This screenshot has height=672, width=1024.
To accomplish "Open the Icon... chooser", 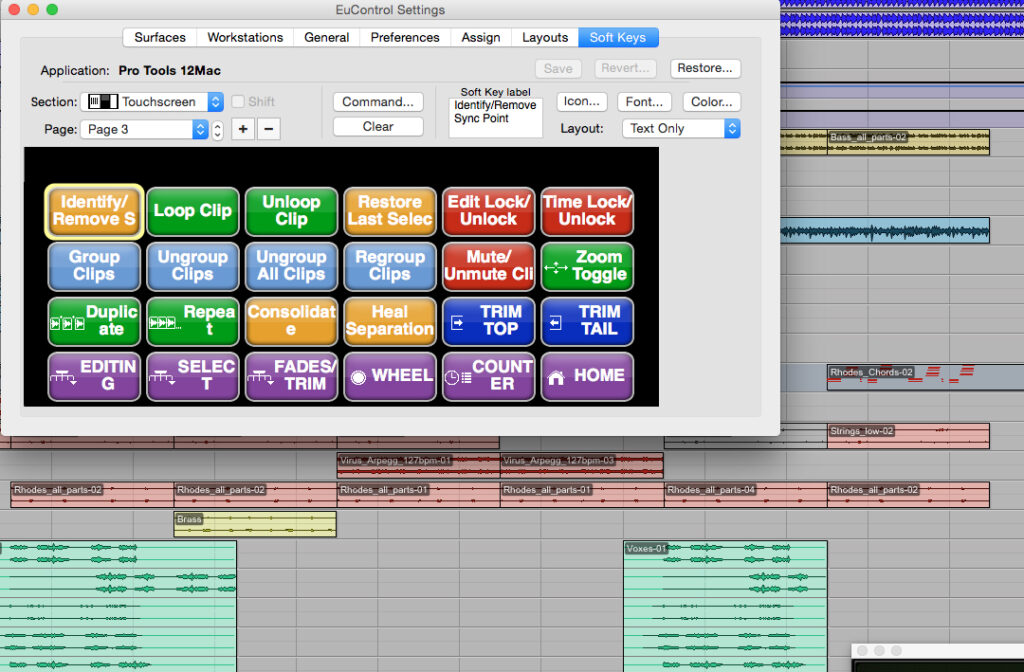I will point(582,102).
